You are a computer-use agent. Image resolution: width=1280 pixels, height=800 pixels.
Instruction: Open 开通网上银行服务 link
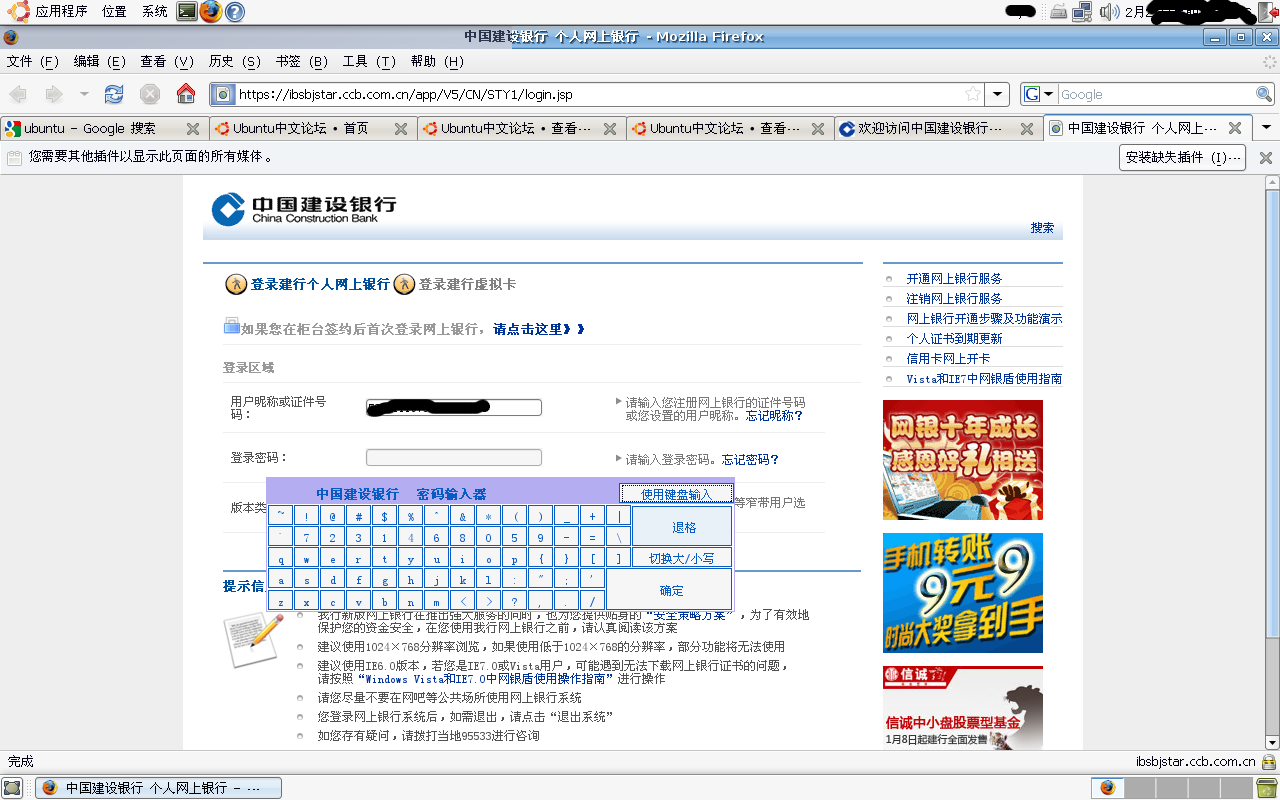click(954, 278)
